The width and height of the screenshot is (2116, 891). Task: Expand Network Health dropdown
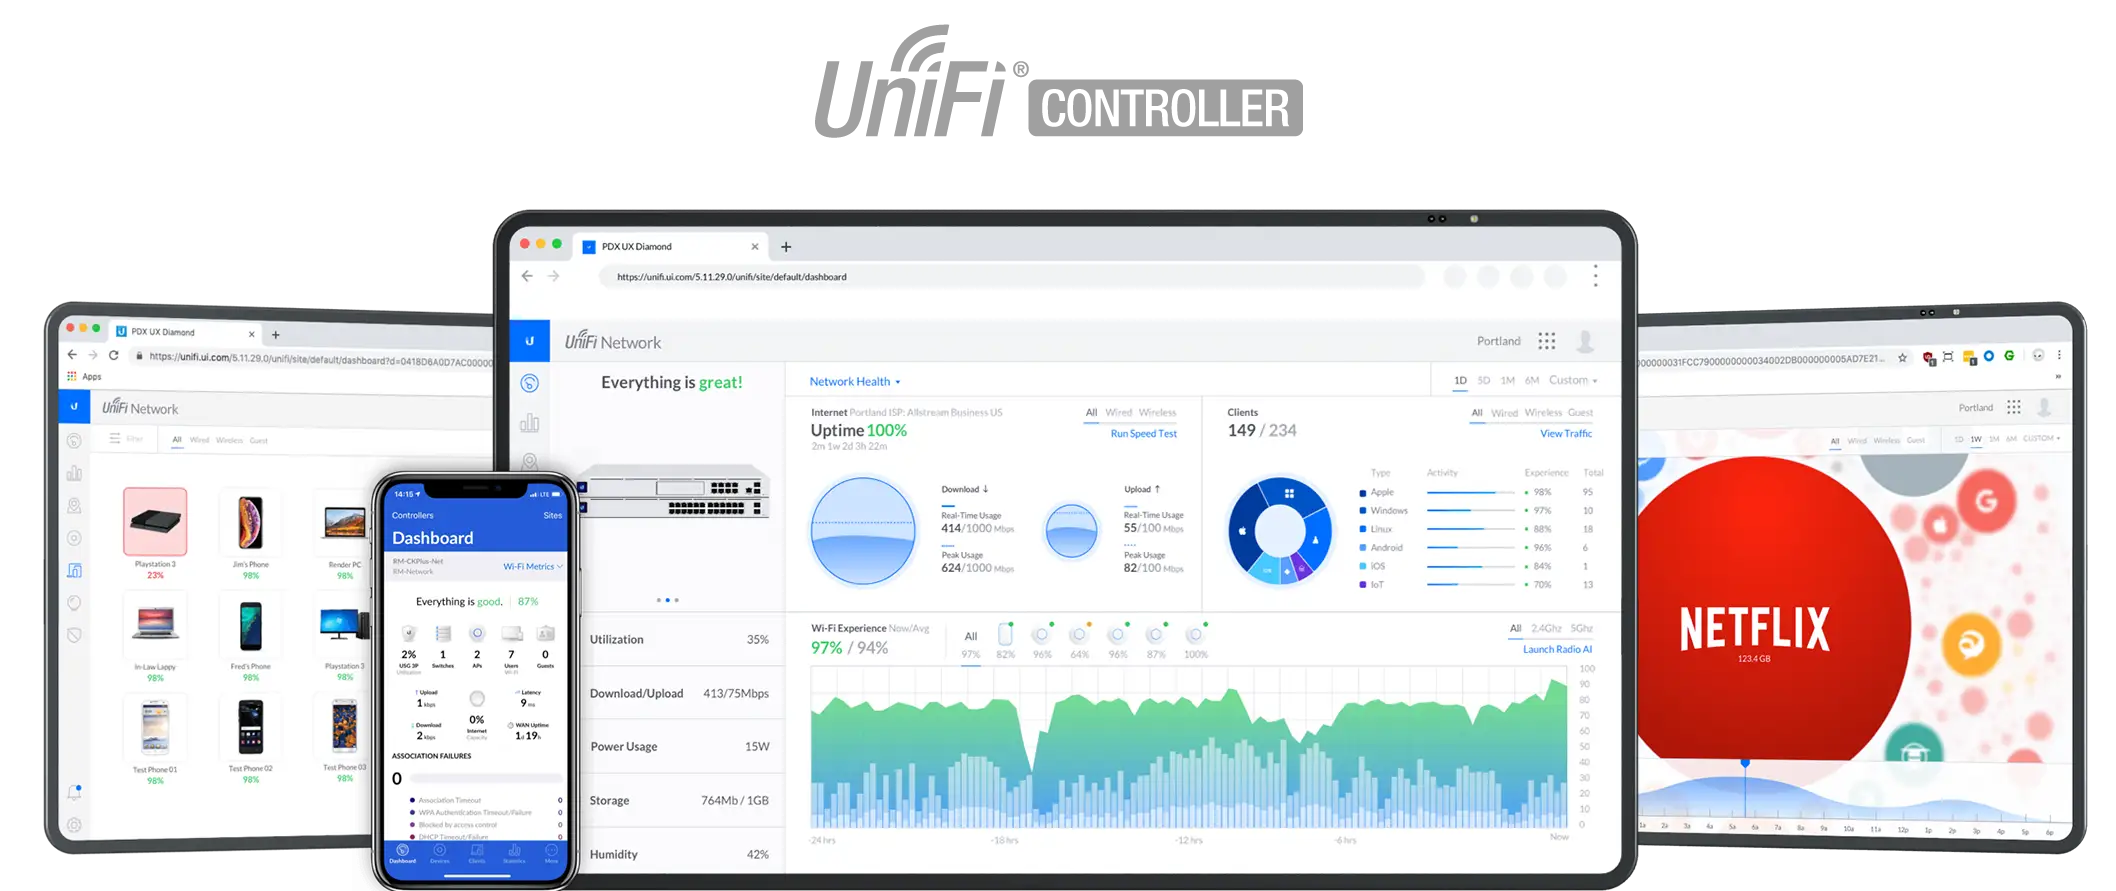coord(855,381)
